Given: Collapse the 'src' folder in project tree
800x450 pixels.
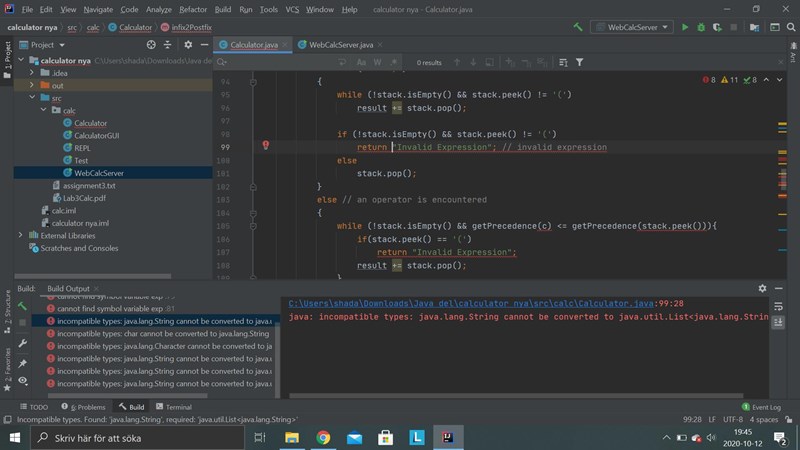Looking at the screenshot, I should (x=33, y=98).
